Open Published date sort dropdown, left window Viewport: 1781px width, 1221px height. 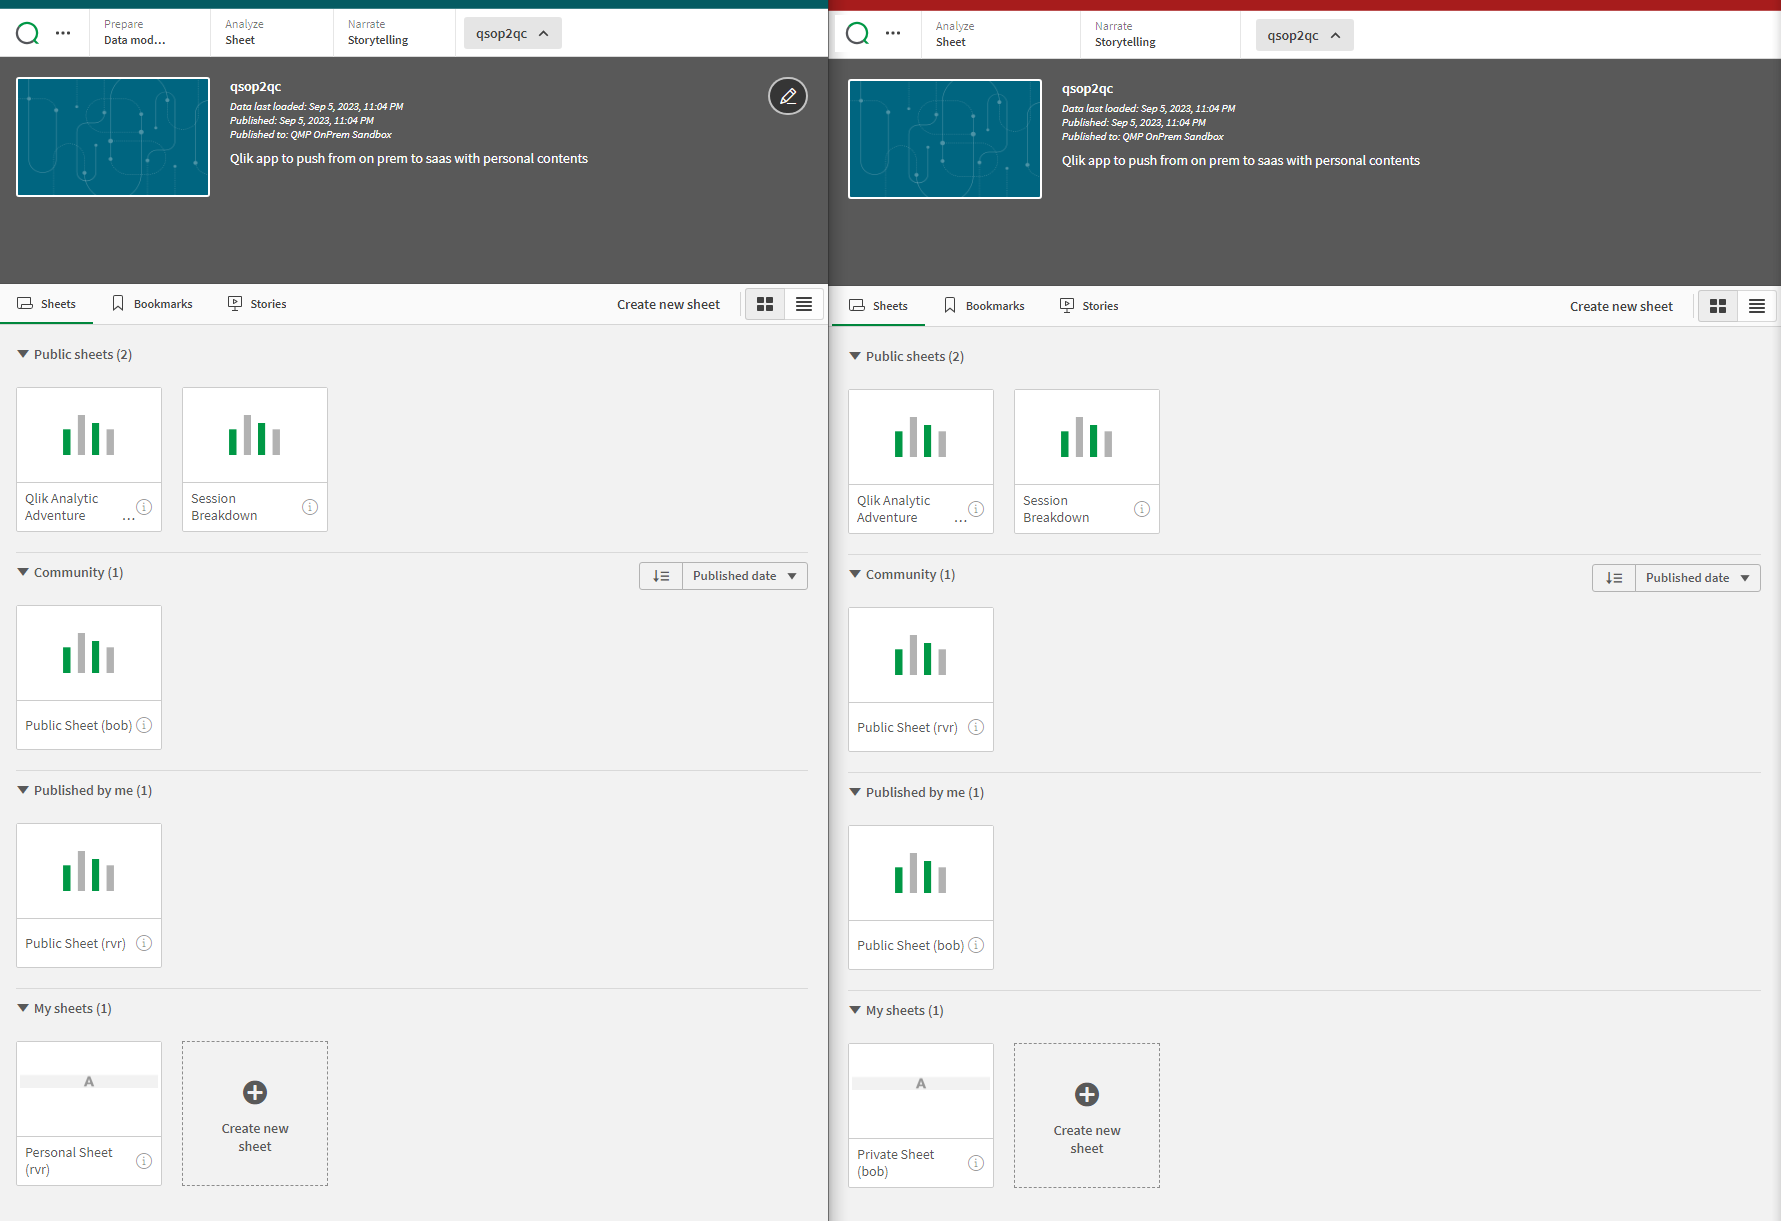[x=744, y=576]
